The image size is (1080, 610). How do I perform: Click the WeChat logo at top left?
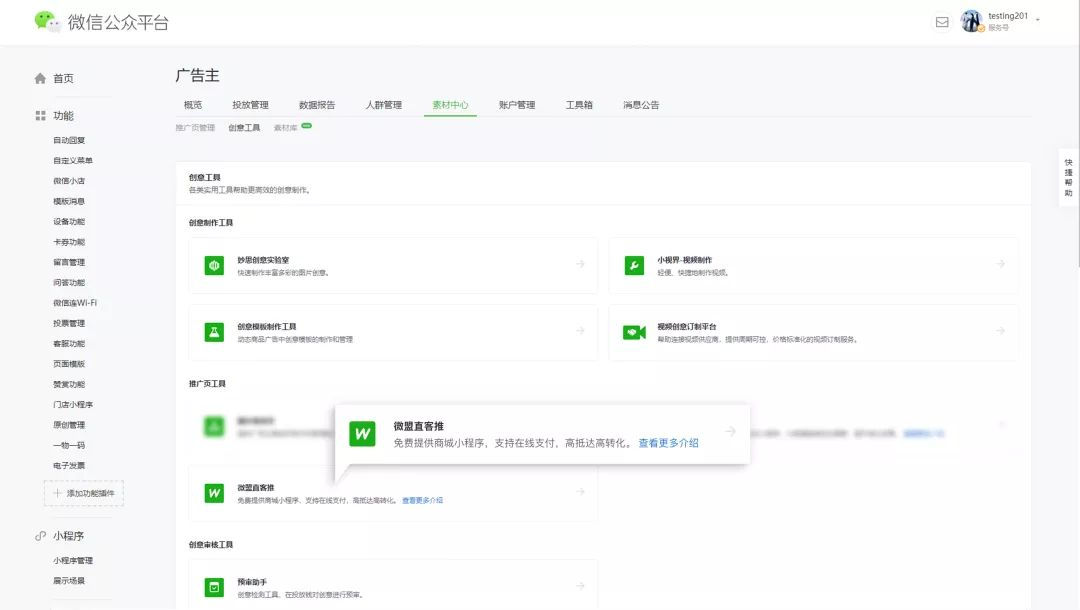(x=48, y=21)
